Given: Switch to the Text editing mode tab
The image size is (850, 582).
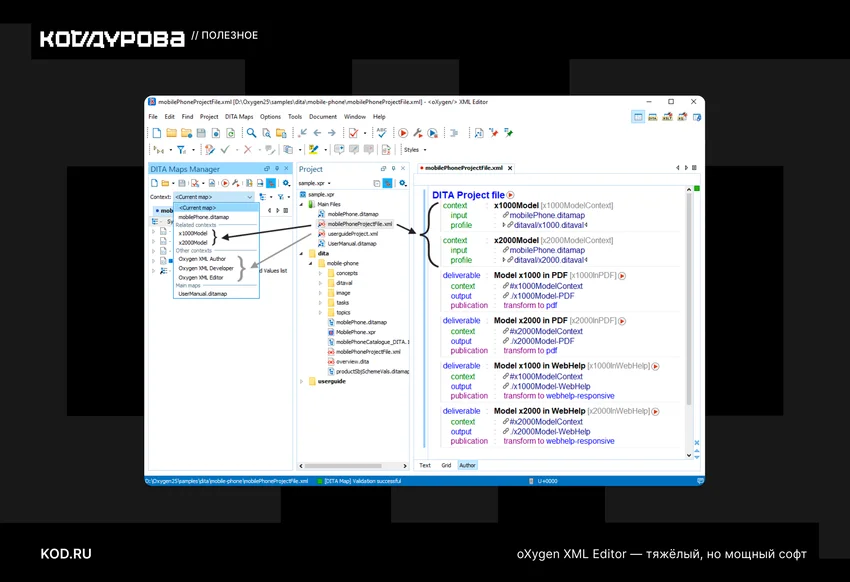Looking at the screenshot, I should [425, 465].
